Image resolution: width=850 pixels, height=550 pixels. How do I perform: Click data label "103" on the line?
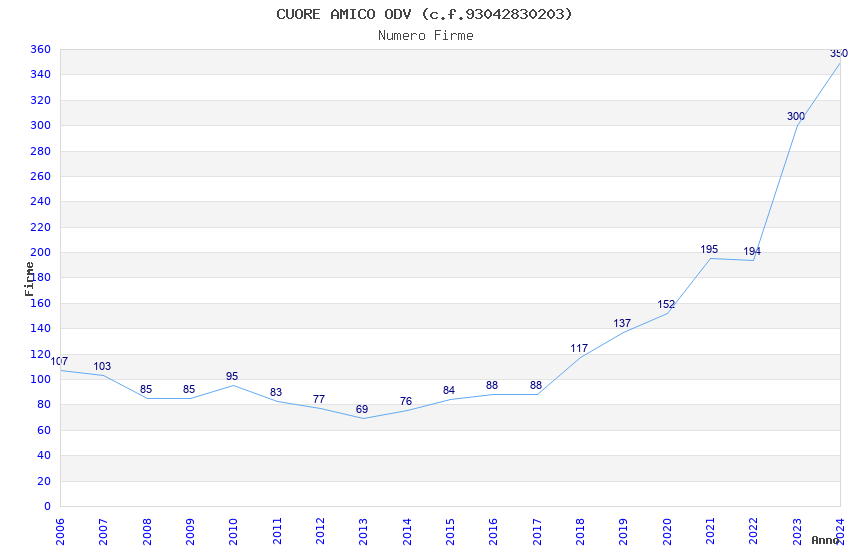tap(102, 366)
